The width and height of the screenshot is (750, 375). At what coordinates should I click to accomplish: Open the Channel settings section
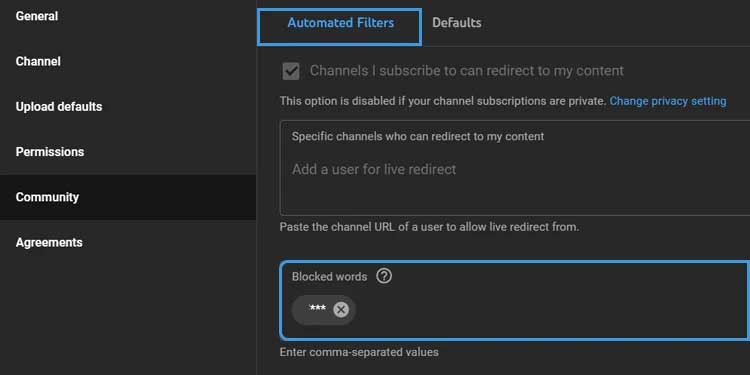pyautogui.click(x=38, y=62)
